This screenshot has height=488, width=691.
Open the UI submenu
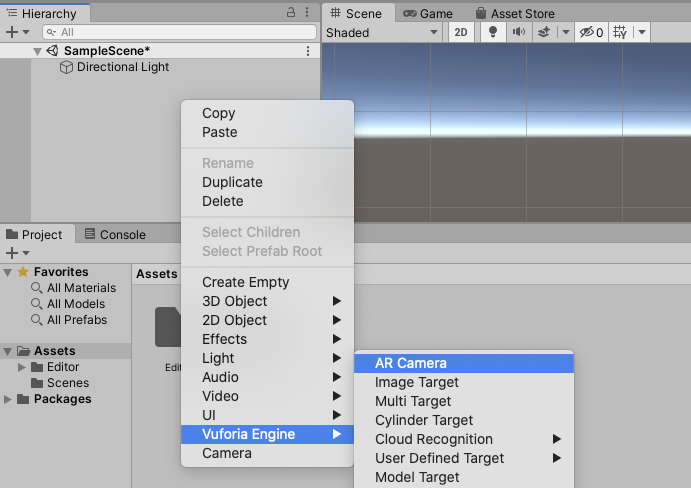click(267, 415)
